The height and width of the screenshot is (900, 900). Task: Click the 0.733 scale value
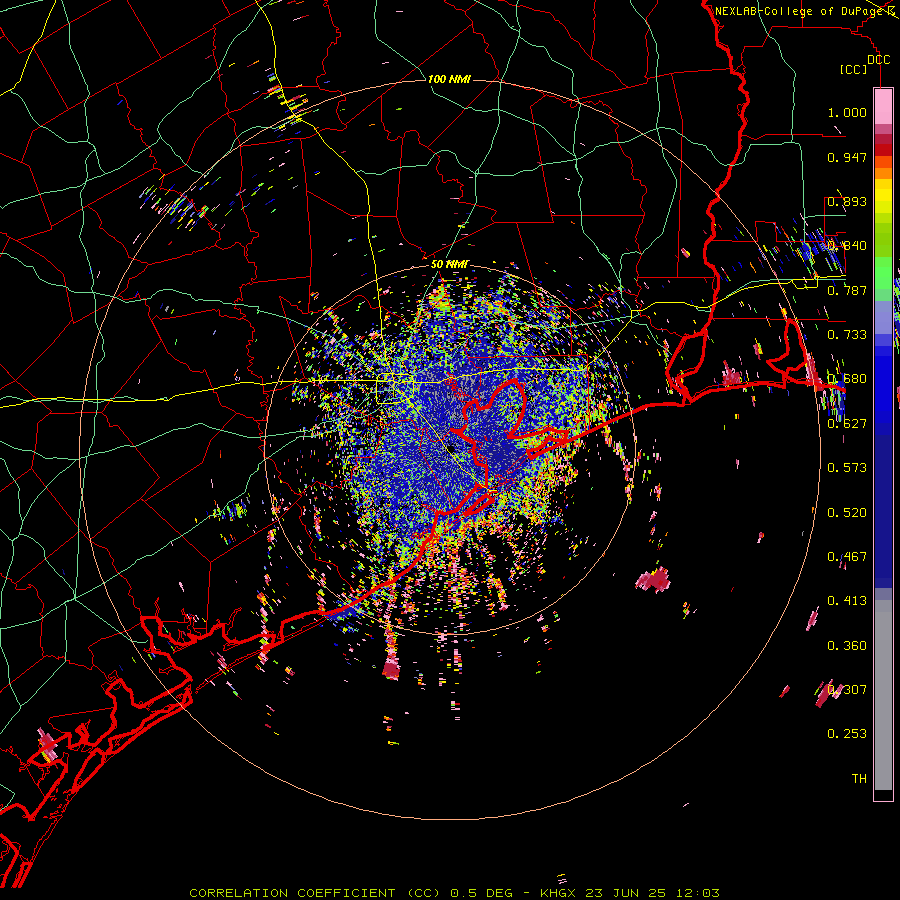coord(847,335)
